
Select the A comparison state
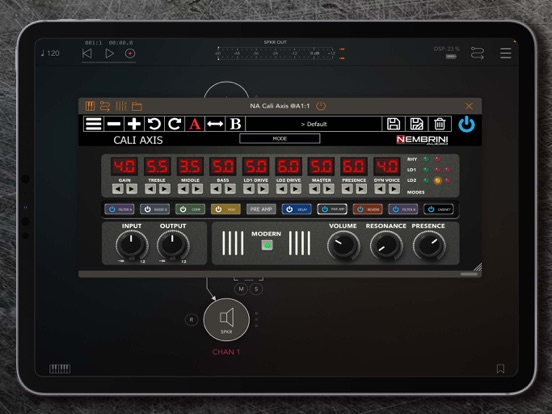pos(195,124)
